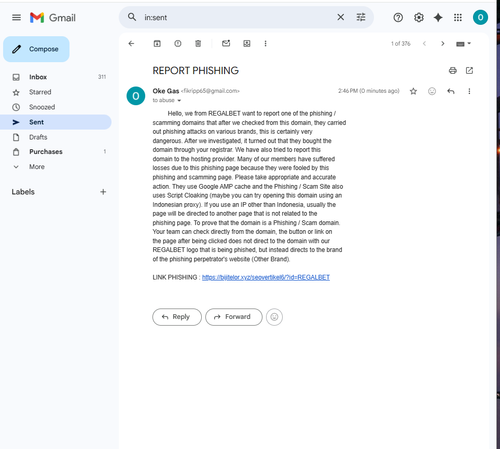Image resolution: width=500 pixels, height=449 pixels.
Task: Clear the search with the X icon
Action: [340, 17]
